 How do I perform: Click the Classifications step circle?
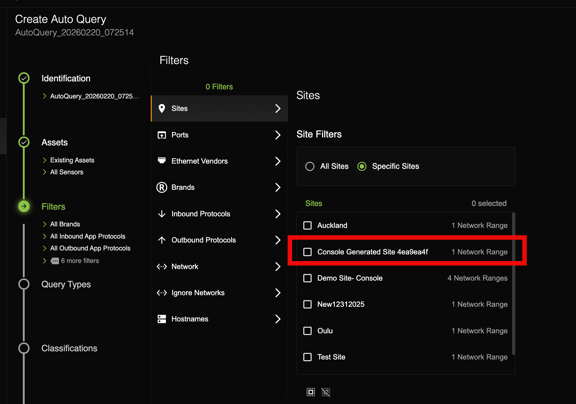(24, 348)
